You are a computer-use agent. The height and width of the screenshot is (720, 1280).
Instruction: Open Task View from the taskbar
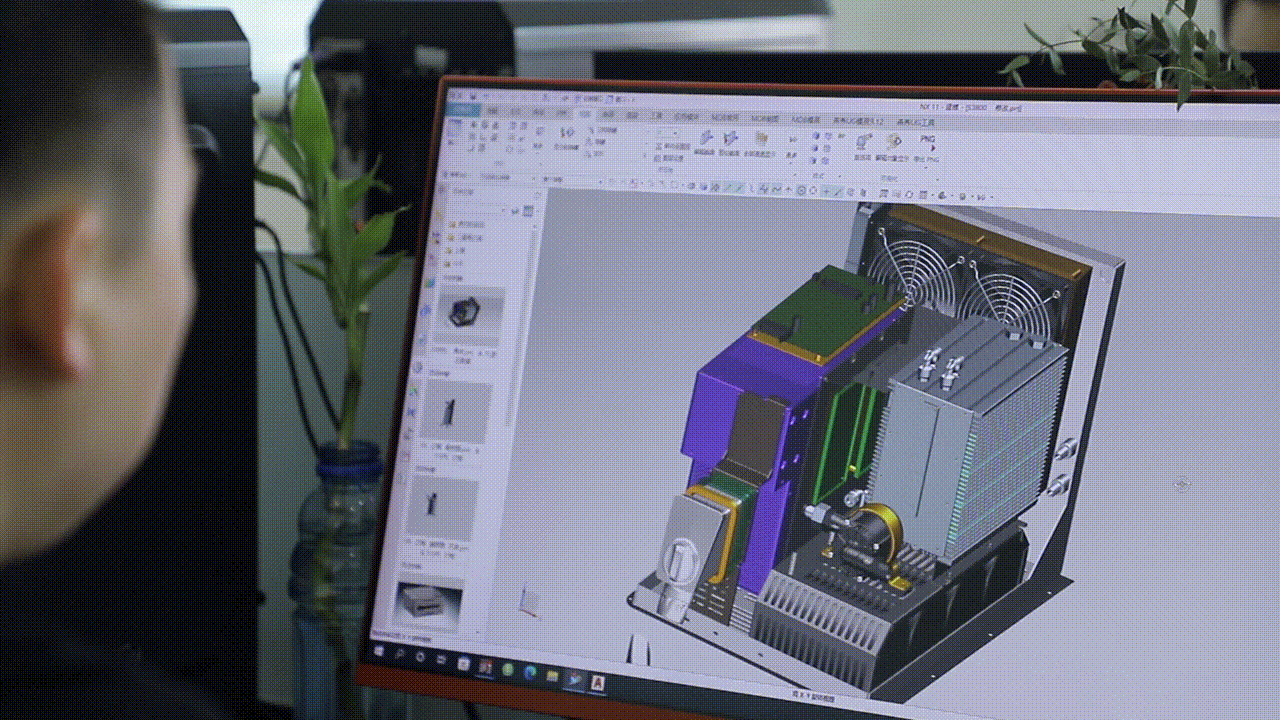tap(441, 659)
